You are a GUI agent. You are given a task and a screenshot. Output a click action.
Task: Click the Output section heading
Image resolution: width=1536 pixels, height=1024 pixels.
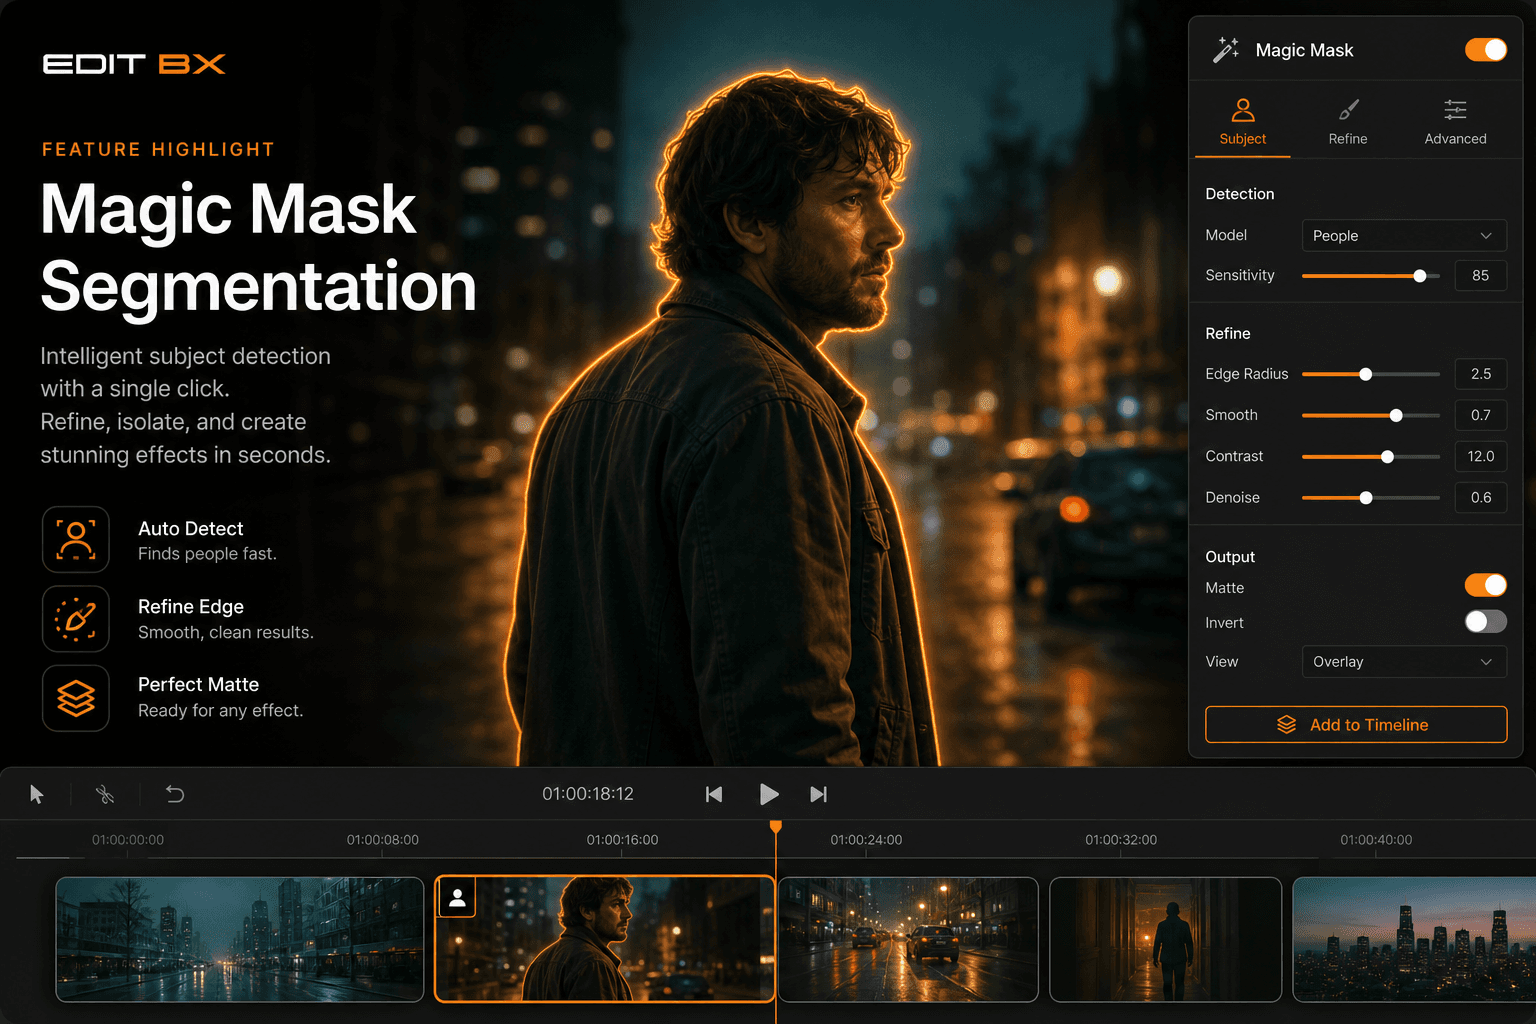click(1230, 557)
